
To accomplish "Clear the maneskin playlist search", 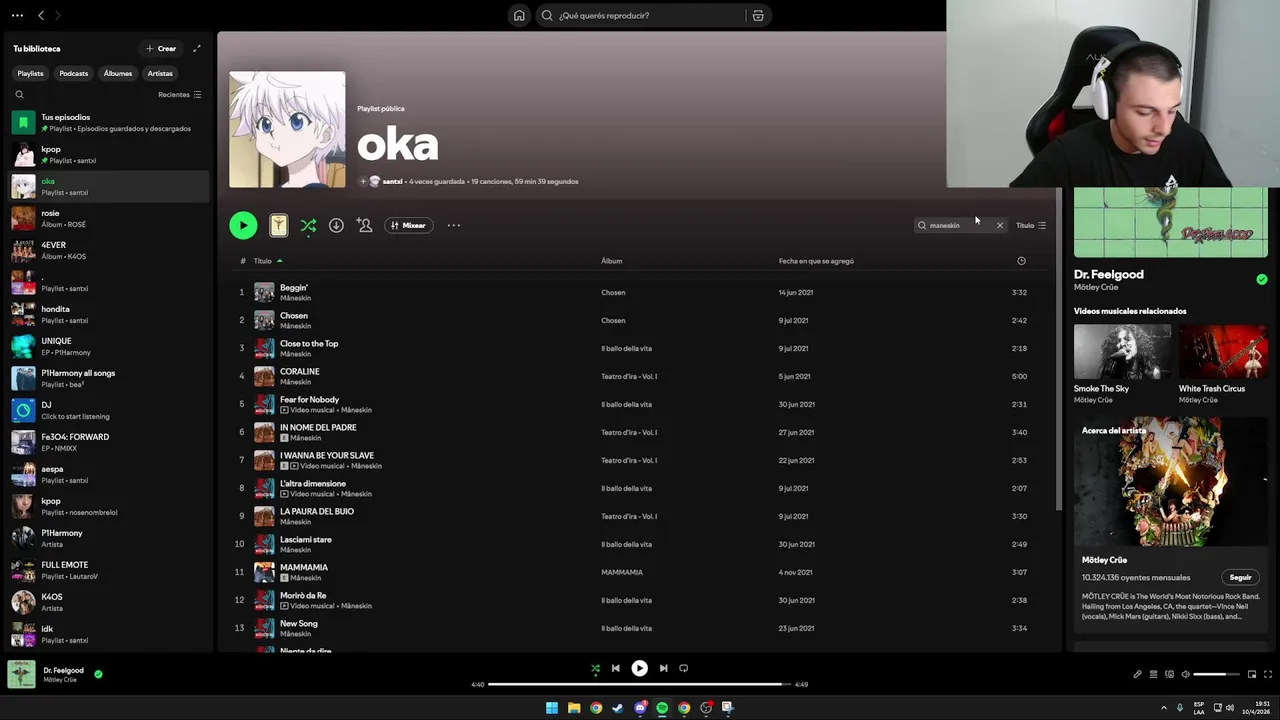I will (x=999, y=225).
